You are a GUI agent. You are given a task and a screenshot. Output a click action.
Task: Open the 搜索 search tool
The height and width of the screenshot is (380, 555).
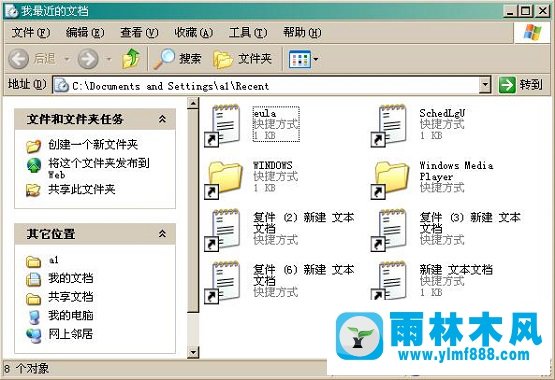pyautogui.click(x=178, y=58)
